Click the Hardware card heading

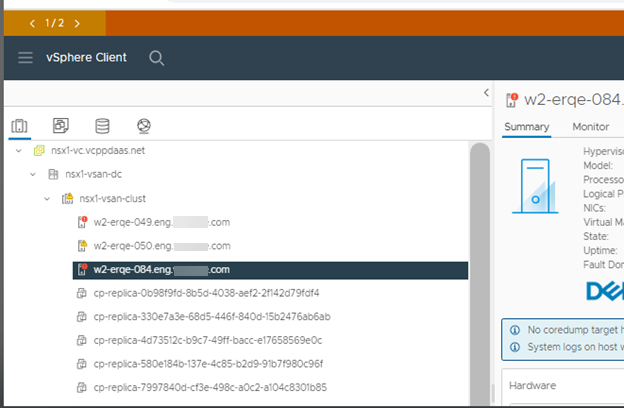(532, 386)
